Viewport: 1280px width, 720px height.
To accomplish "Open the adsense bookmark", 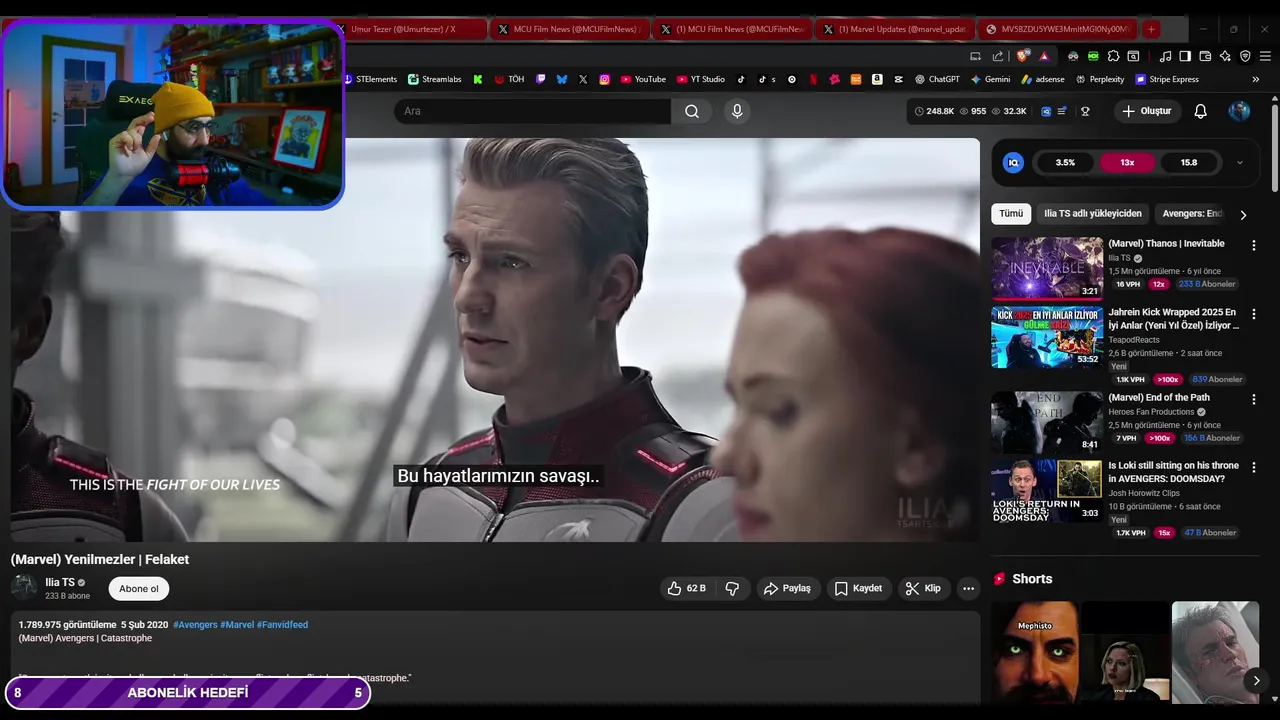I will pyautogui.click(x=1042, y=79).
